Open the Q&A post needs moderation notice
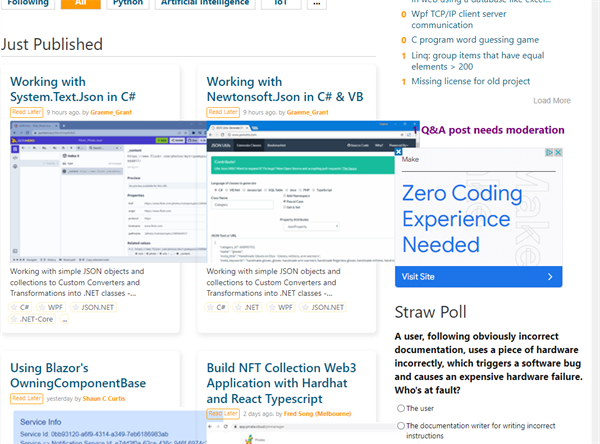600x444 pixels. click(x=489, y=130)
